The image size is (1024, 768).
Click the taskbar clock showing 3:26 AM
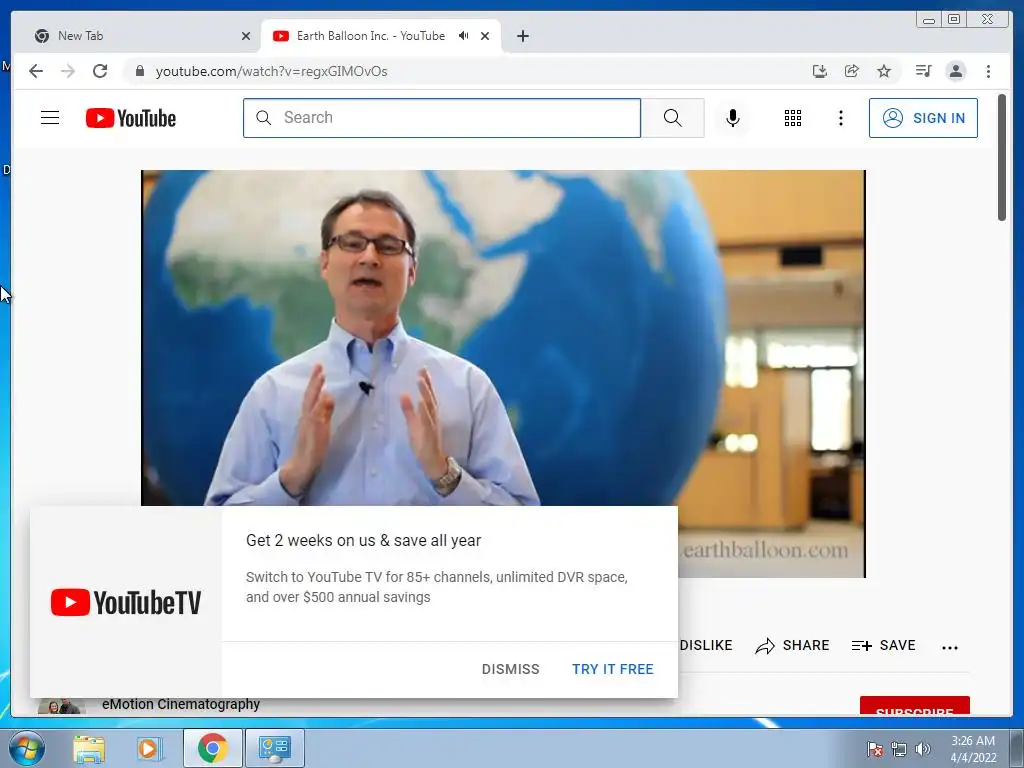pyautogui.click(x=973, y=749)
